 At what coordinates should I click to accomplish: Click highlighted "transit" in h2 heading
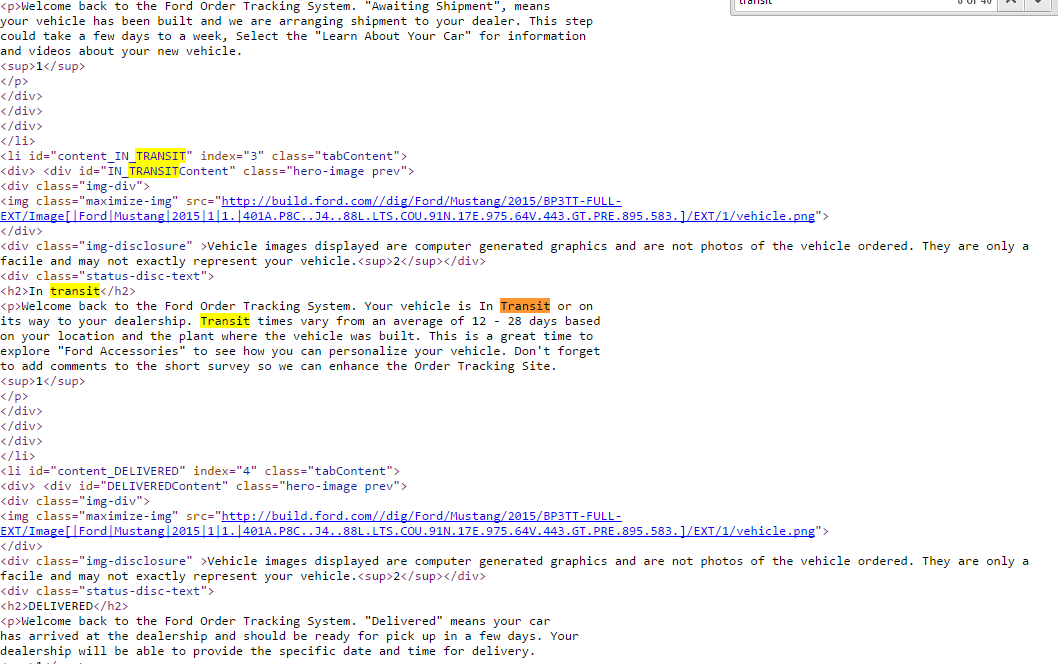click(x=75, y=291)
